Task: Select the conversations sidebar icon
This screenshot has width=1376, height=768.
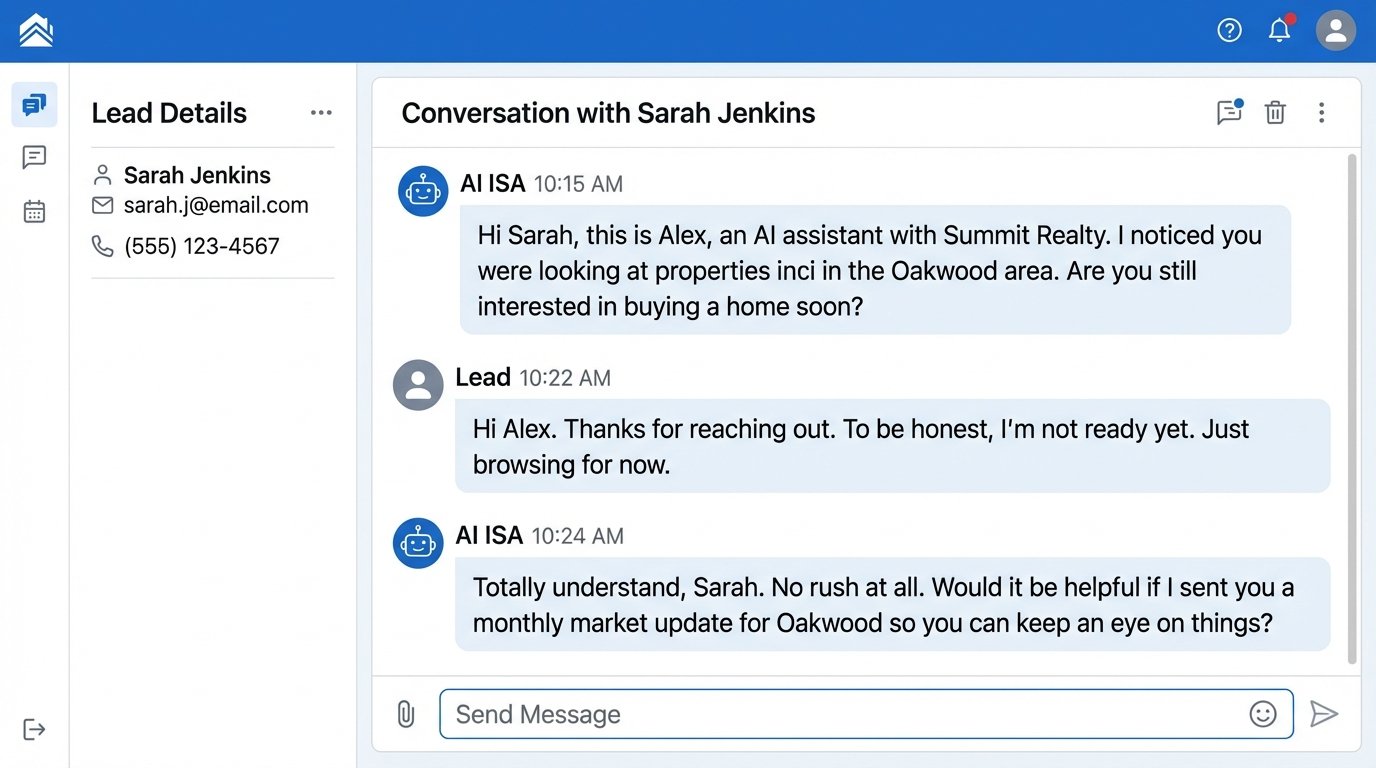Action: [x=34, y=105]
